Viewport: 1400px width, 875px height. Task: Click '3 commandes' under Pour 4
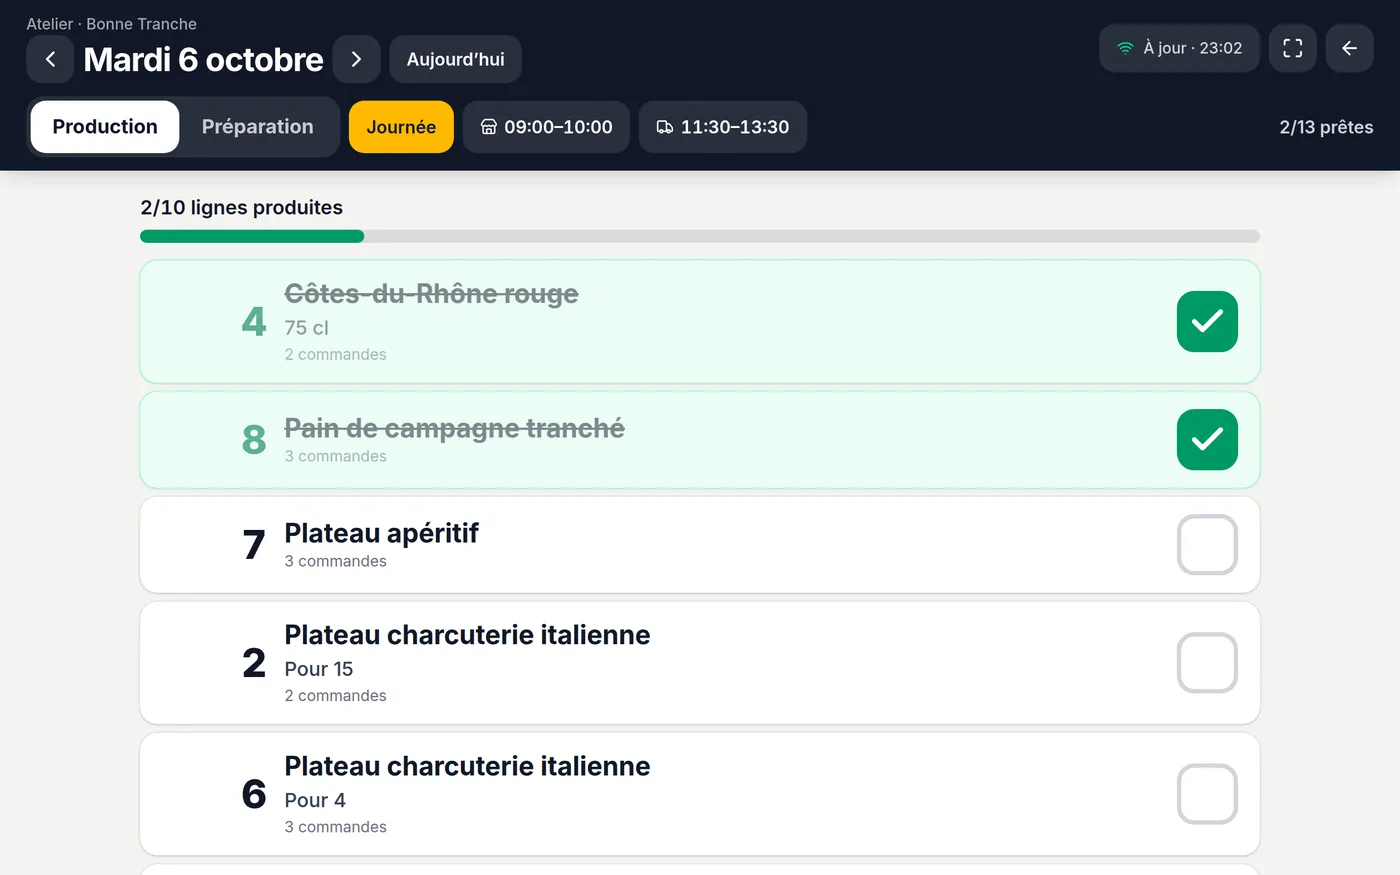pos(335,827)
